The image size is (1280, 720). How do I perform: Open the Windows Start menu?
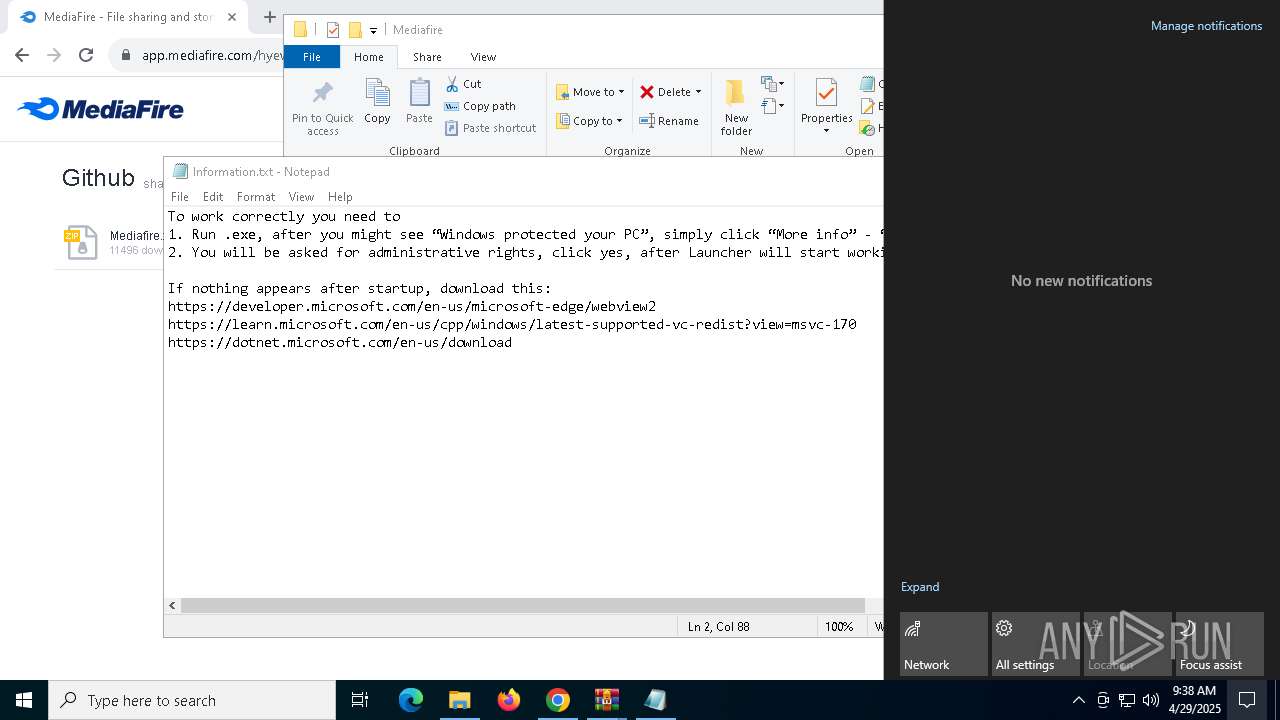(x=24, y=700)
